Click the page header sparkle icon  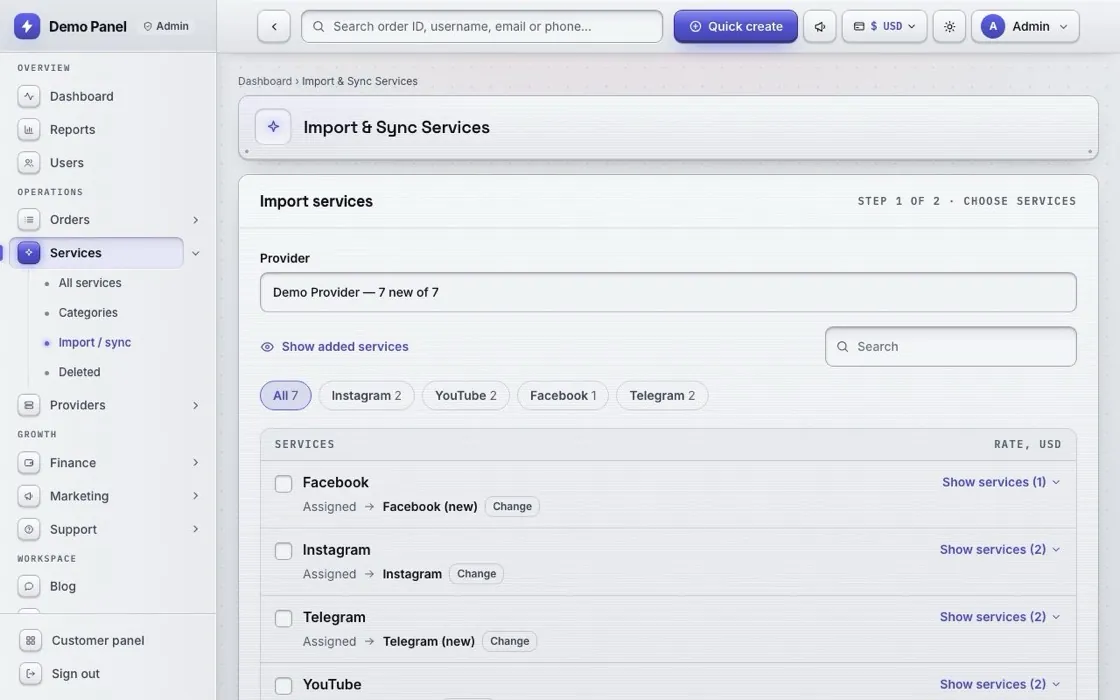point(273,127)
